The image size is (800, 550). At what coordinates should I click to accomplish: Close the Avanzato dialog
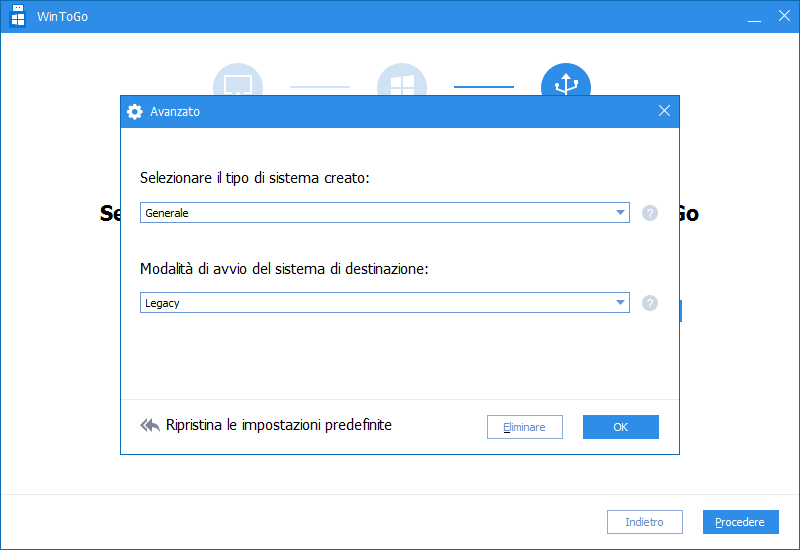click(664, 111)
